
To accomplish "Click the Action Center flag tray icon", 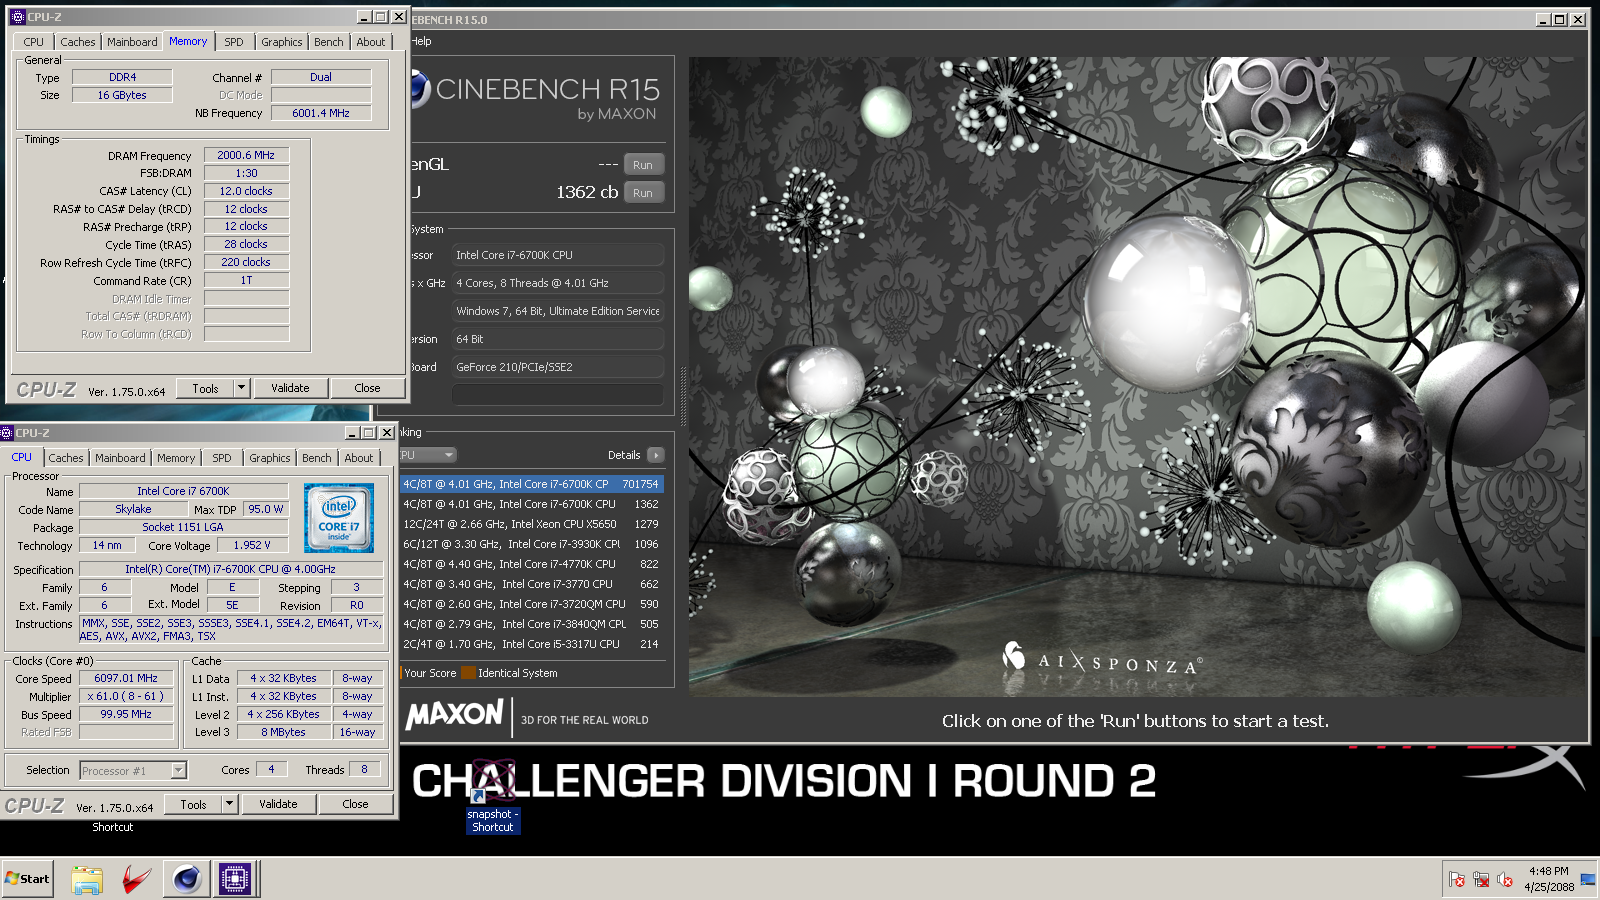I will 1457,880.
